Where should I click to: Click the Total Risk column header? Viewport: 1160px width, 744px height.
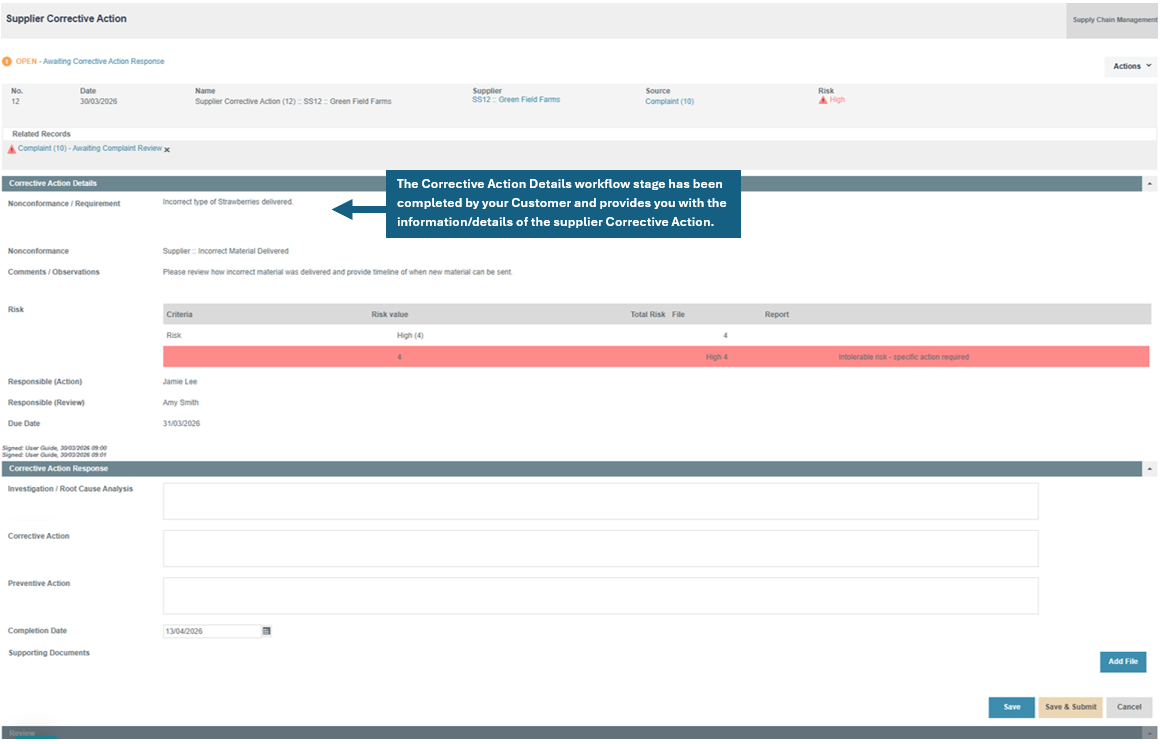pyautogui.click(x=647, y=315)
